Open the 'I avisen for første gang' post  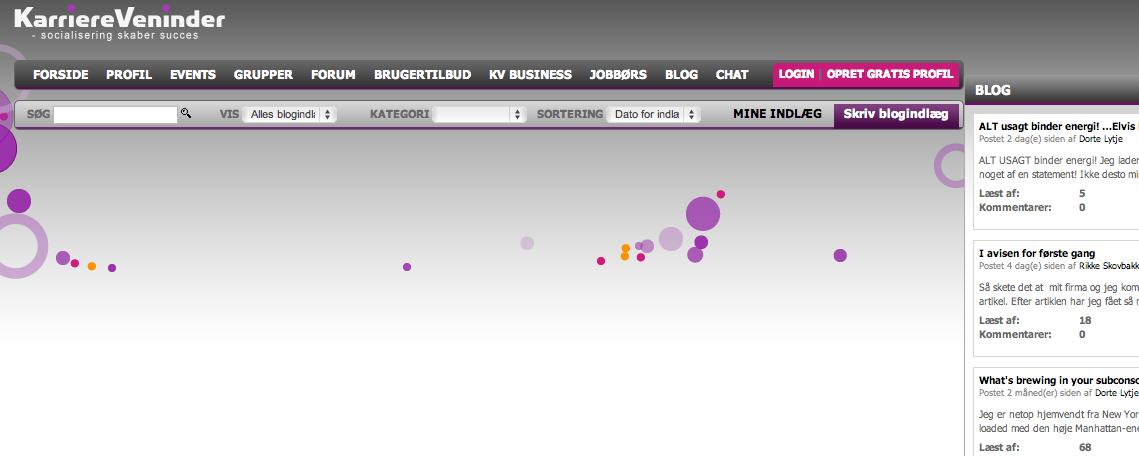(1037, 254)
